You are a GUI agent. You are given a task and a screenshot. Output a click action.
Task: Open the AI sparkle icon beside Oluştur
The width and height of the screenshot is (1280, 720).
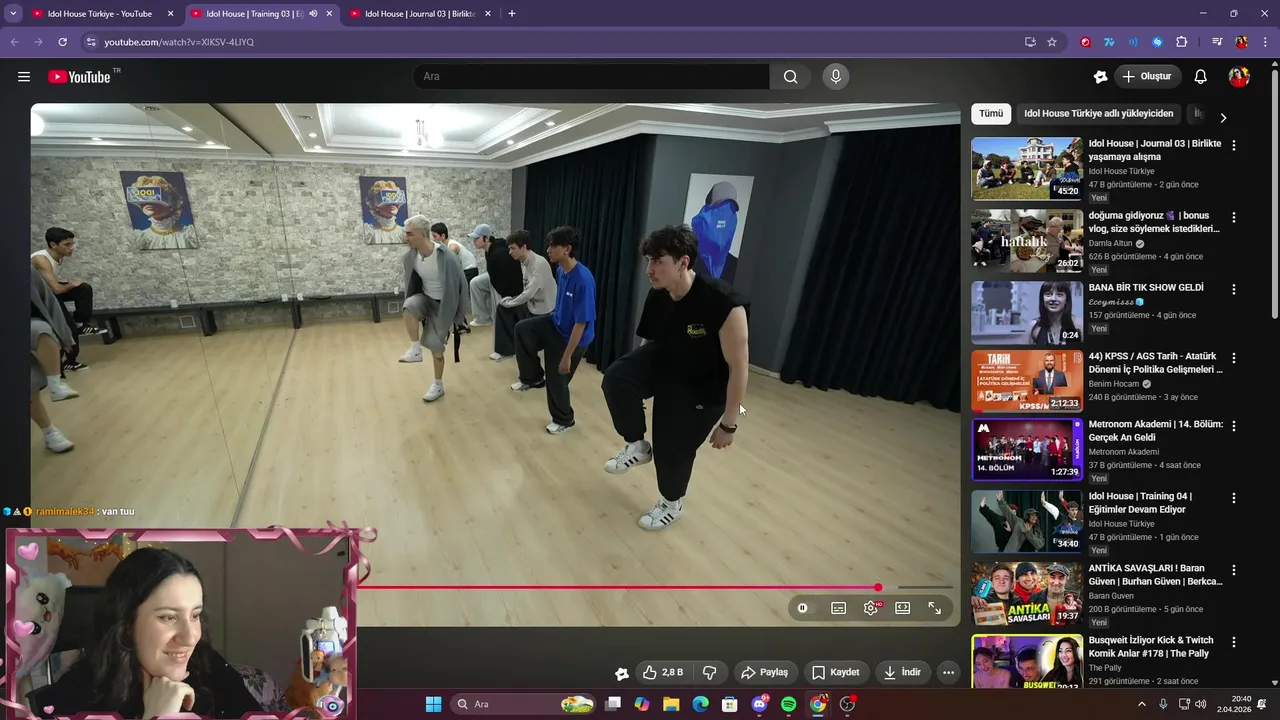pyautogui.click(x=1100, y=77)
